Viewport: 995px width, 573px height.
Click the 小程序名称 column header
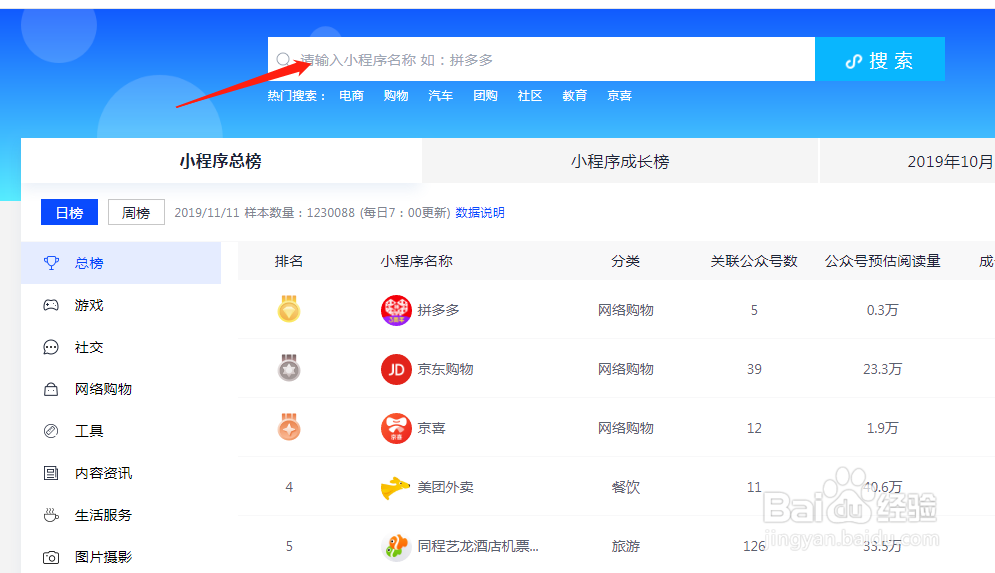point(416,261)
